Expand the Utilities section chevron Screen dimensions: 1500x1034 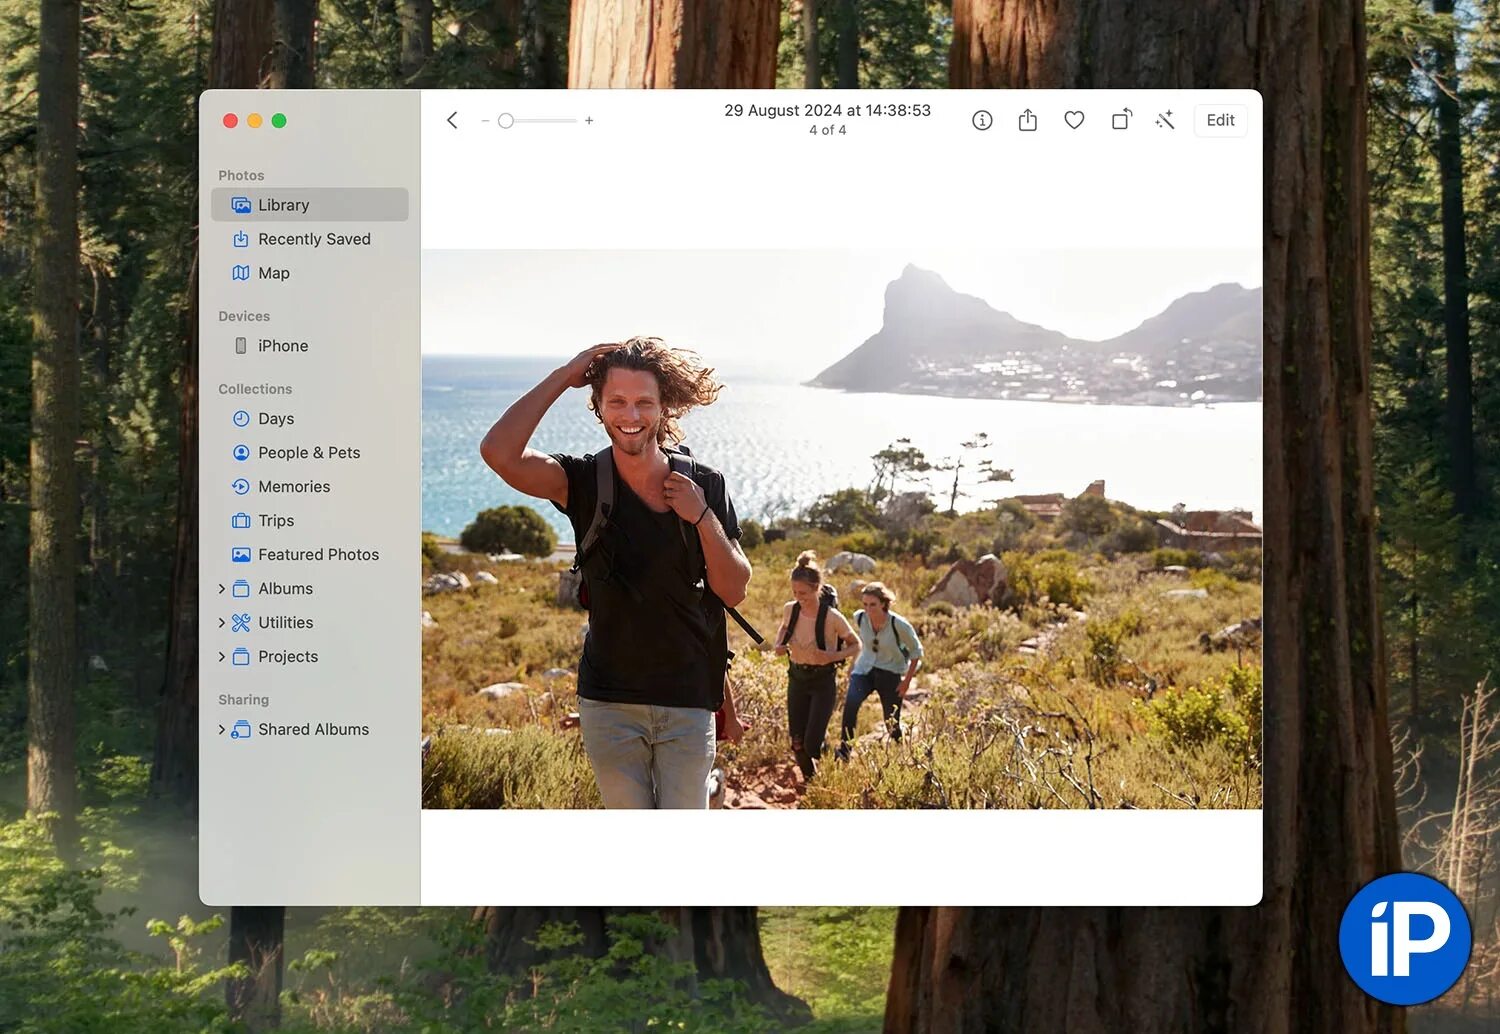(x=222, y=623)
